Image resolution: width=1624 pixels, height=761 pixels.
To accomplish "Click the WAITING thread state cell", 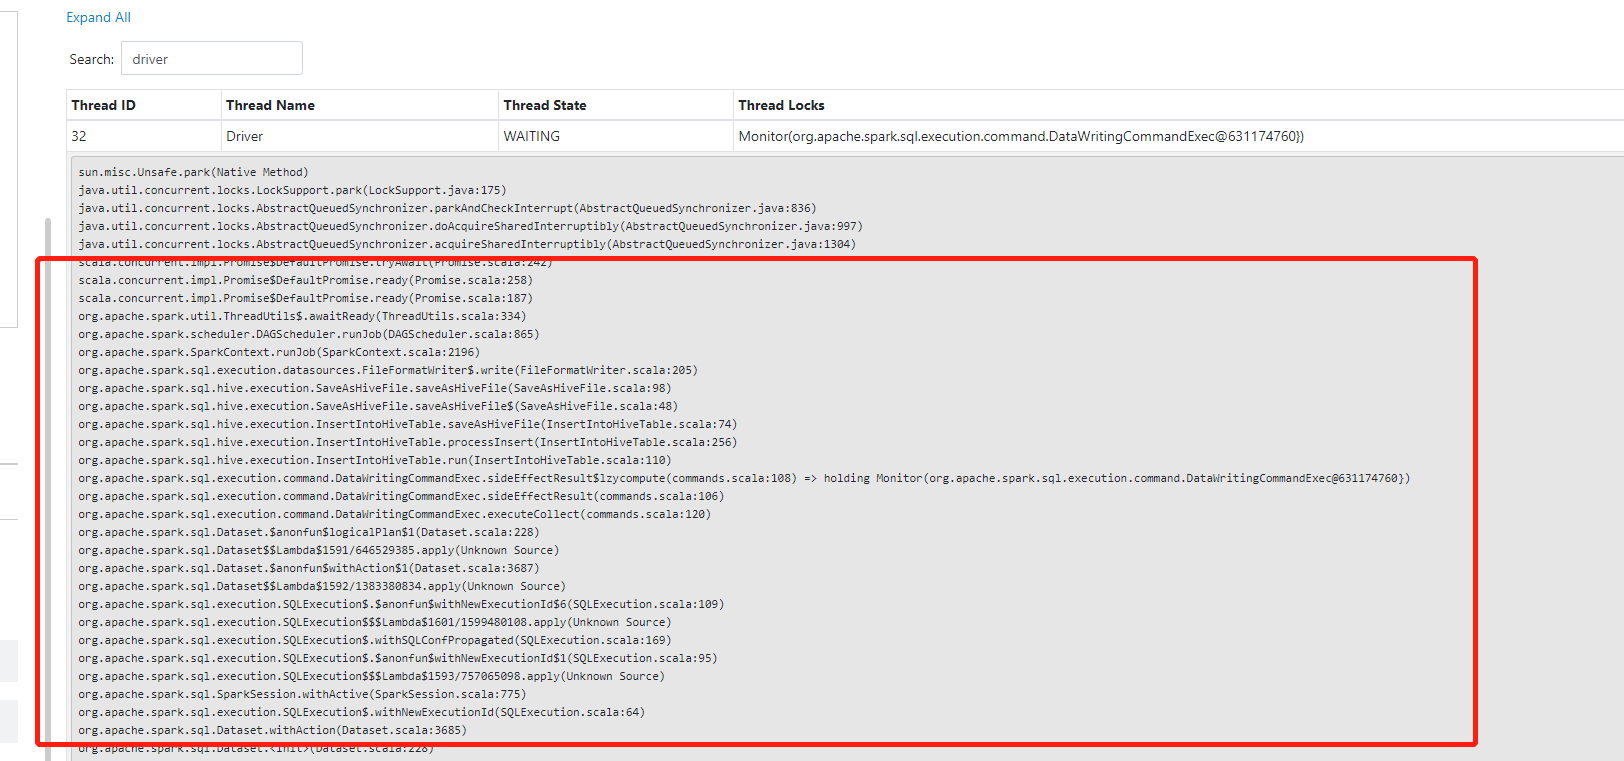I will click(x=532, y=136).
